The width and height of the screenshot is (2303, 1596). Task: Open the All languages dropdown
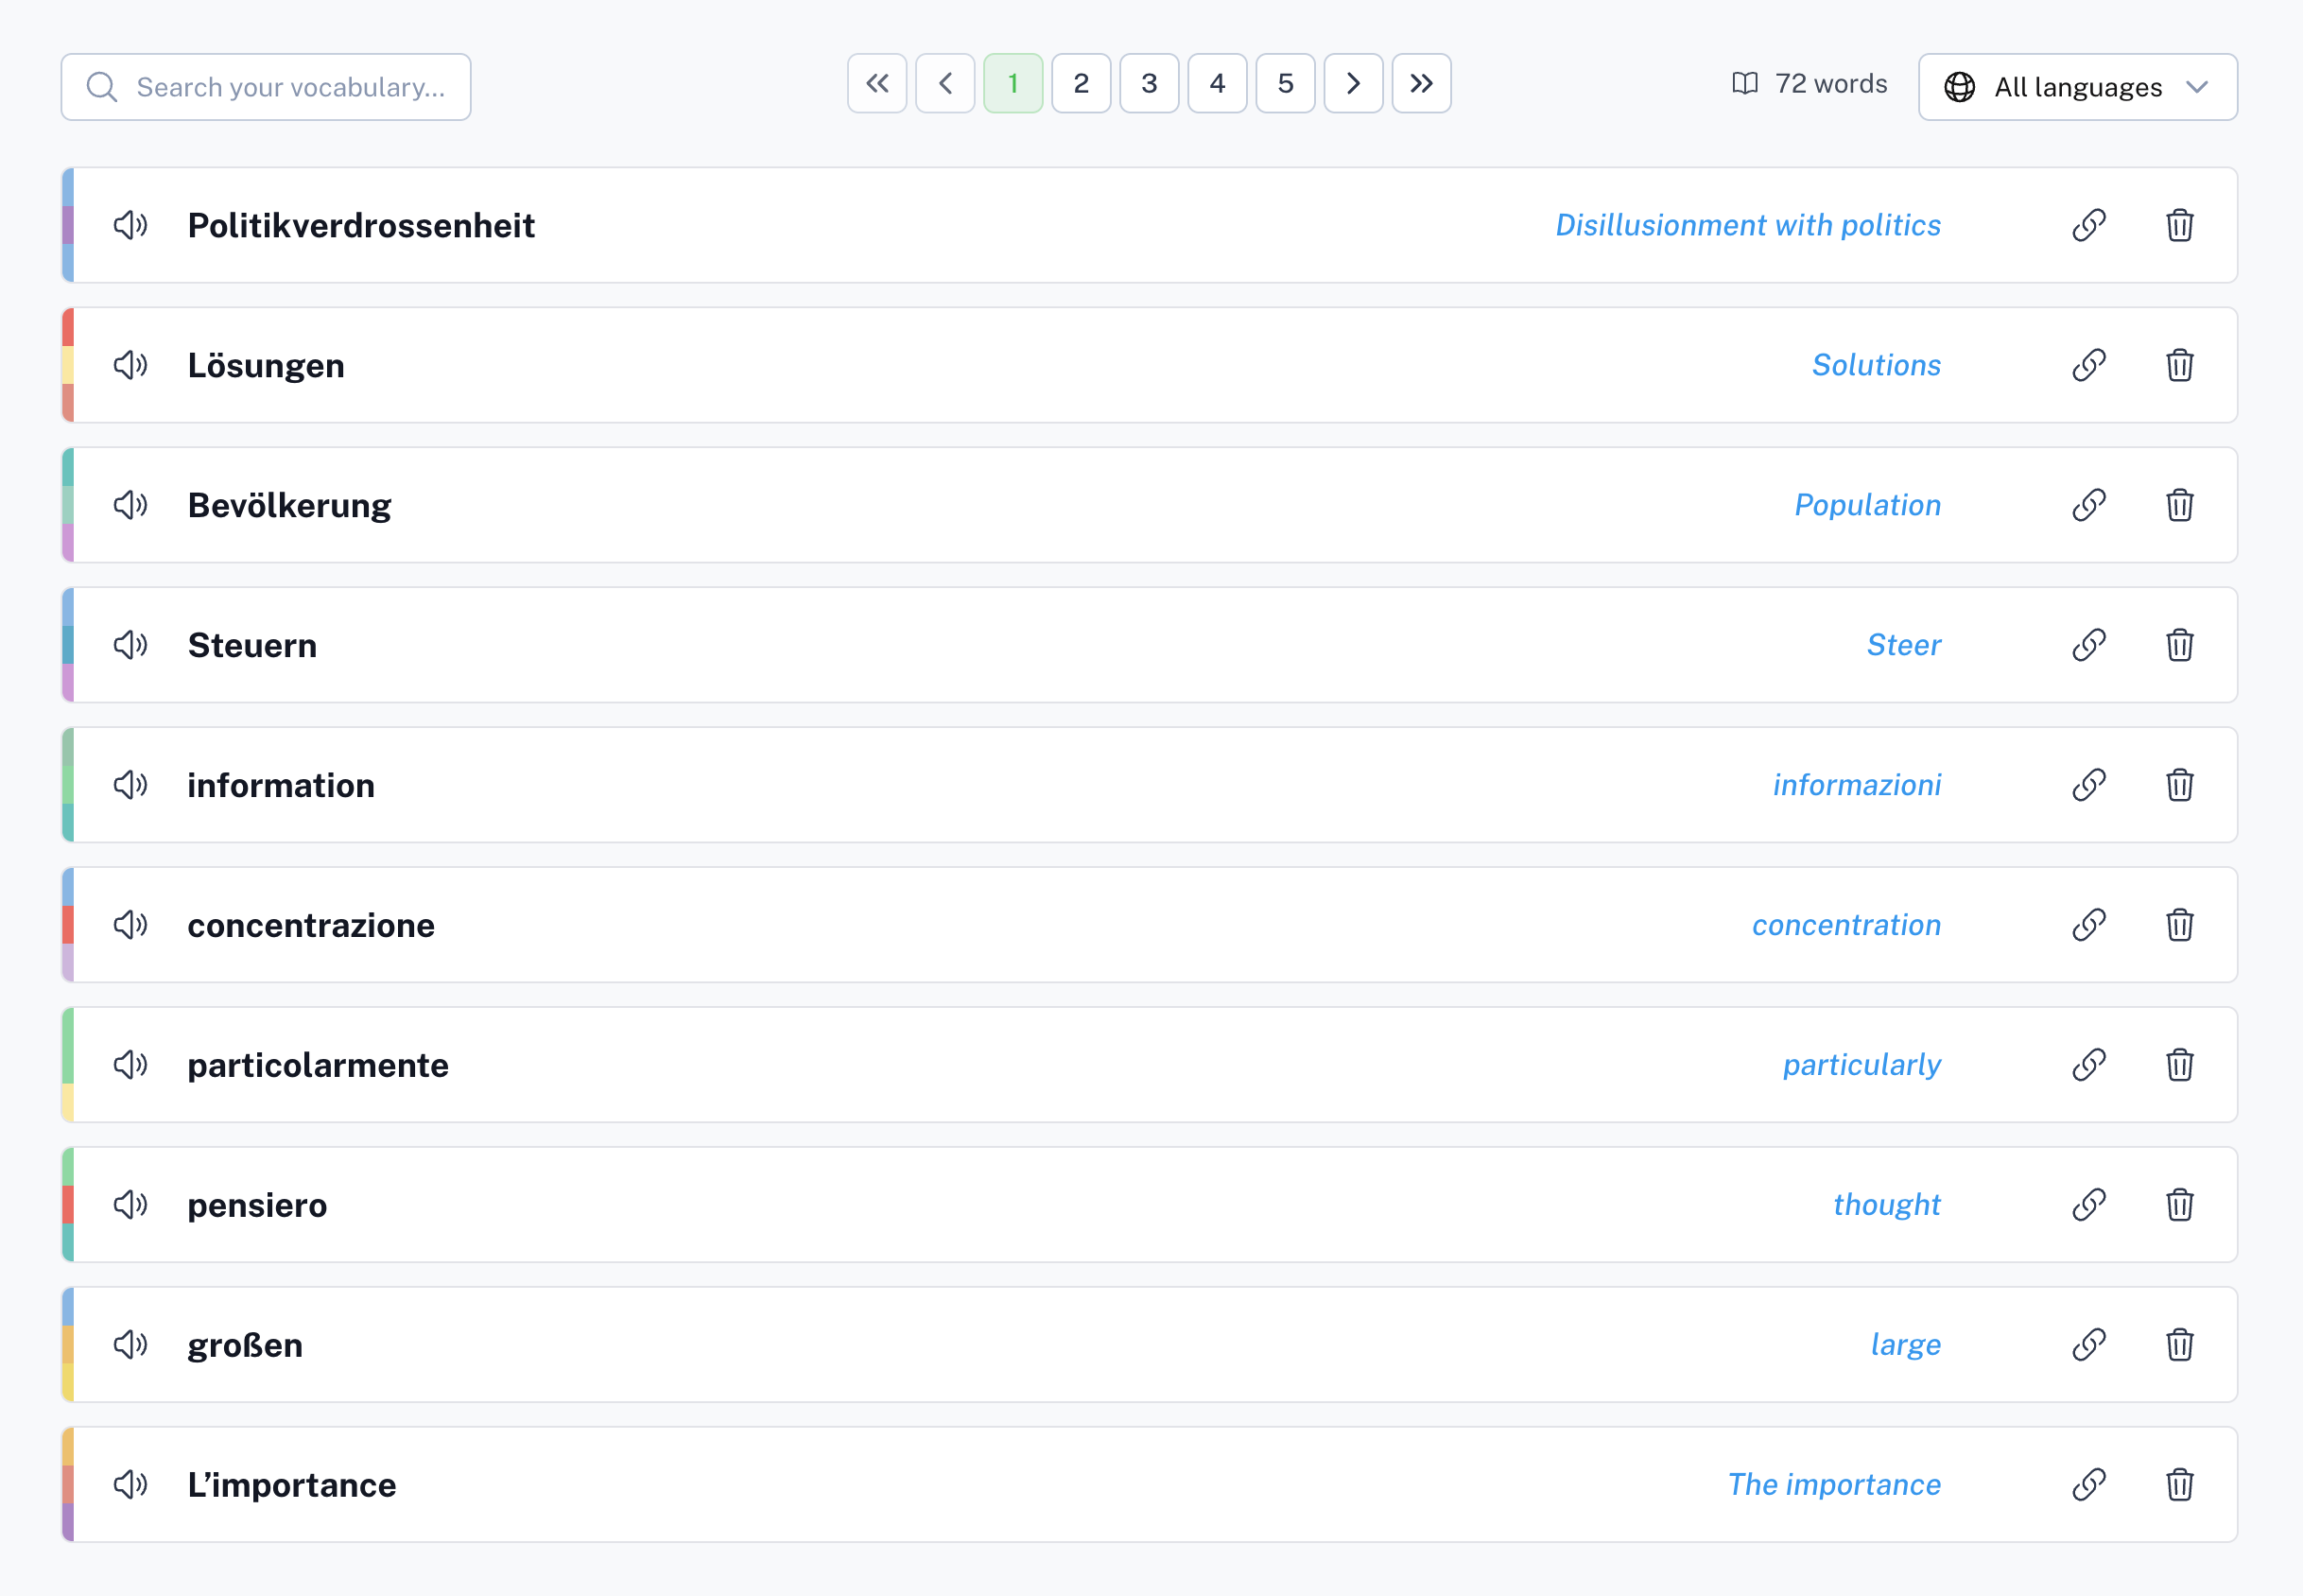(x=2077, y=87)
